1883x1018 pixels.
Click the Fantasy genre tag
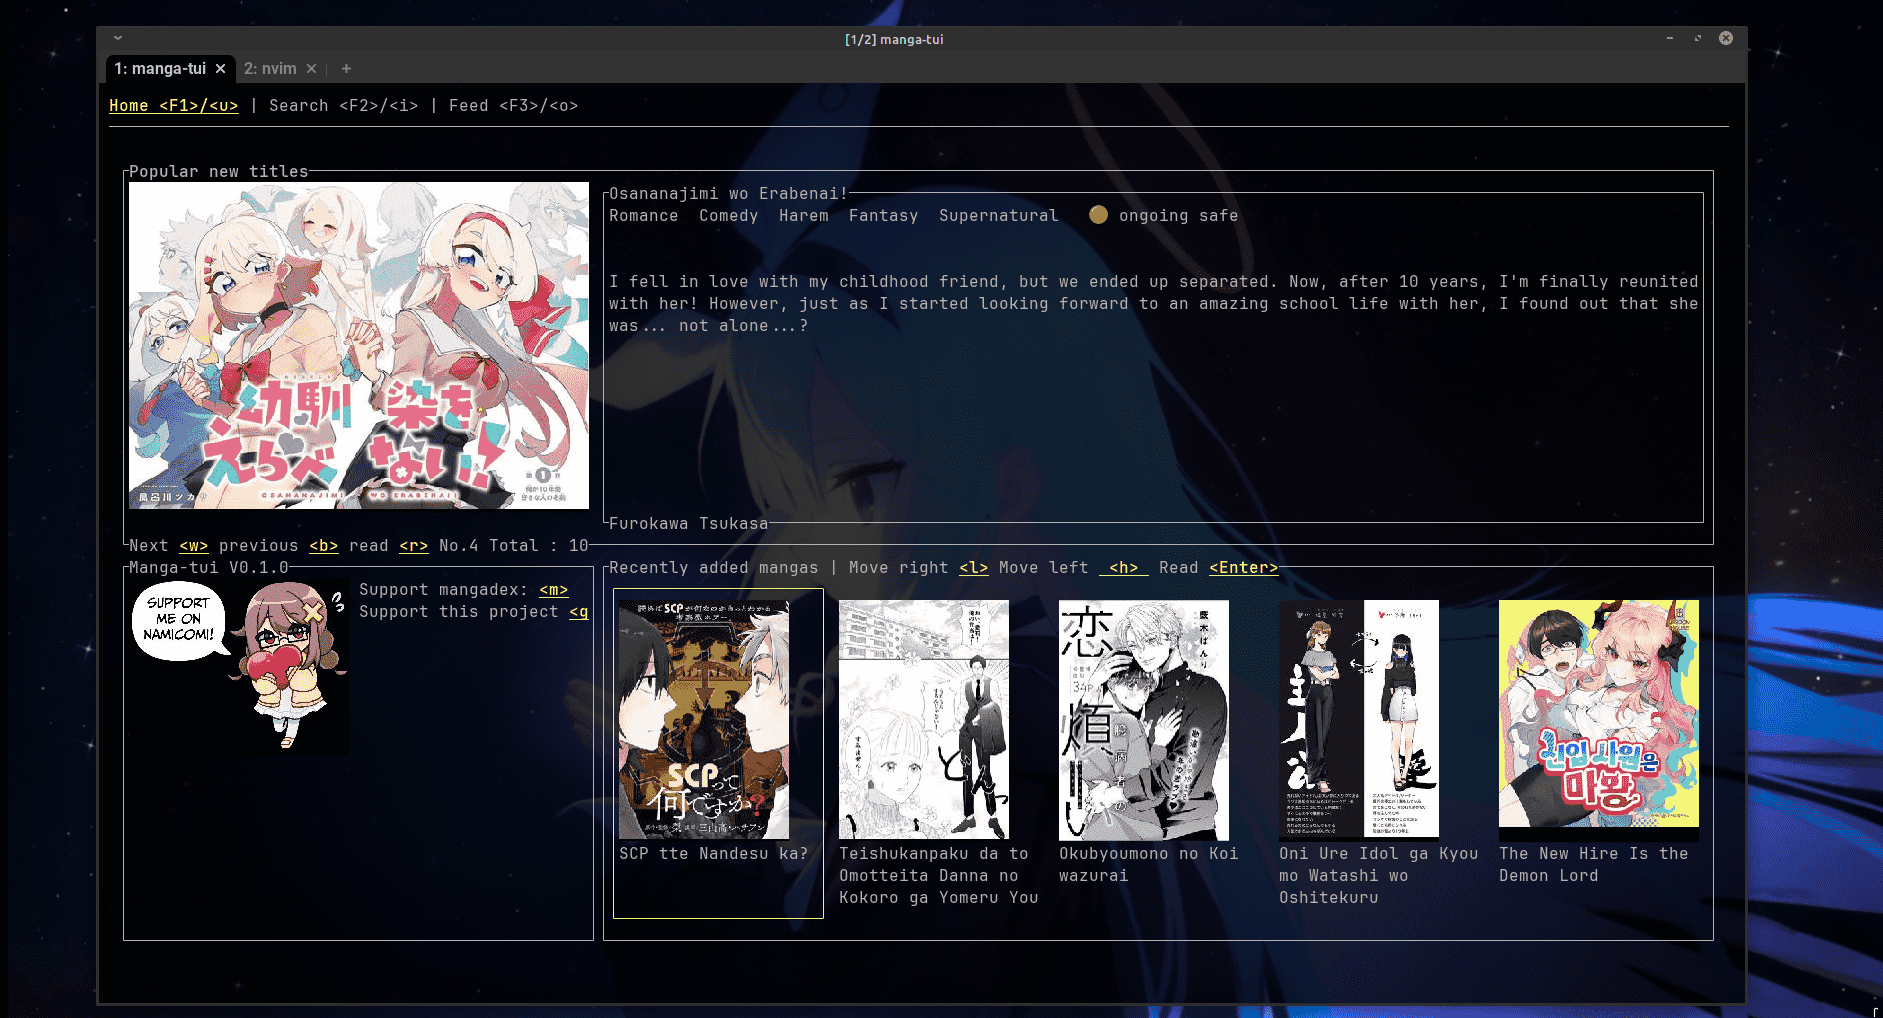pos(884,216)
